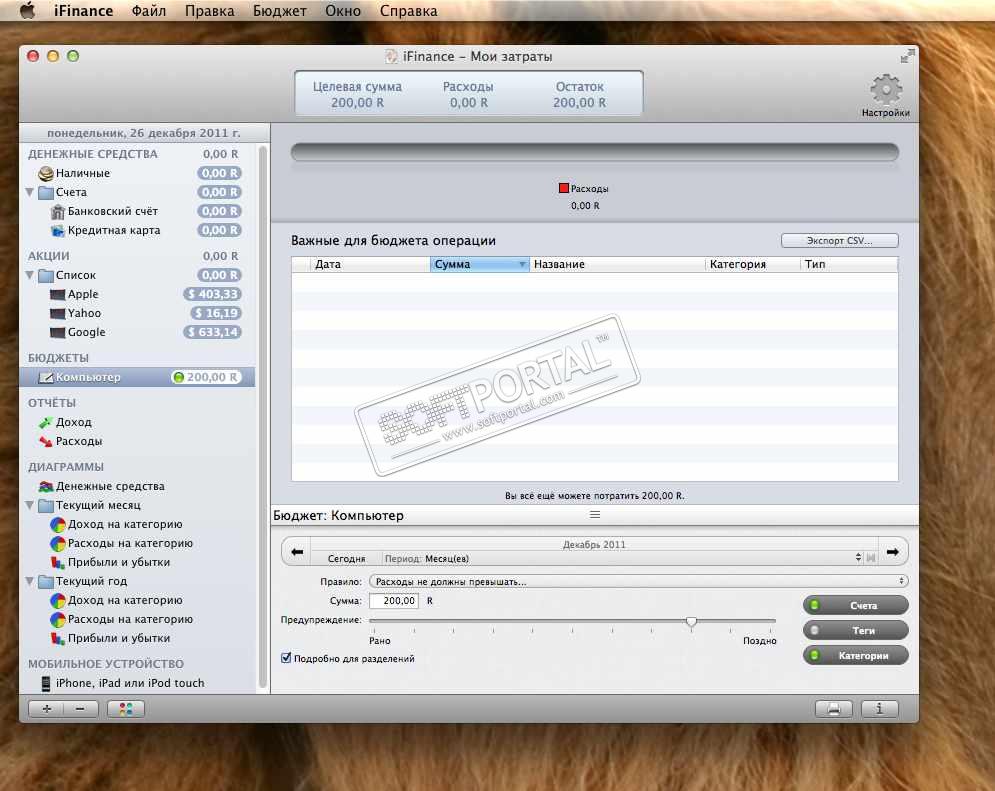The height and width of the screenshot is (791, 995).
Task: Open the Период Месяц(ев) dropdown
Action: coord(623,558)
